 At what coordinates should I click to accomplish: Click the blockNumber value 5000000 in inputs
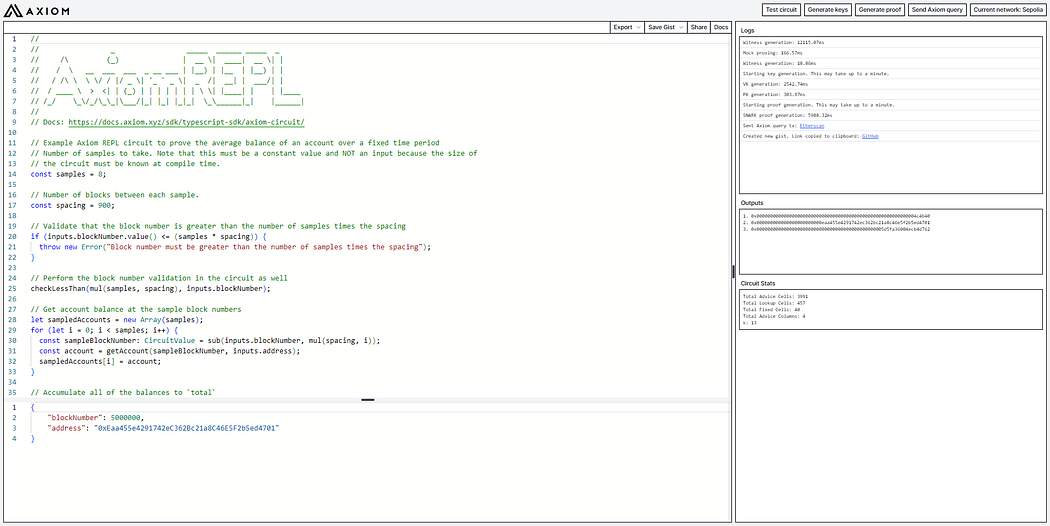click(125, 417)
